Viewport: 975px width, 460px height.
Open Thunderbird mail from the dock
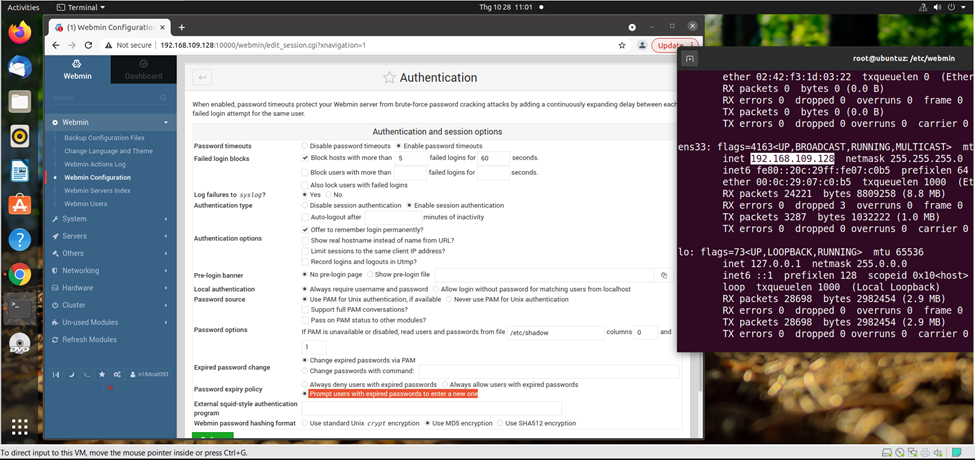[x=20, y=67]
